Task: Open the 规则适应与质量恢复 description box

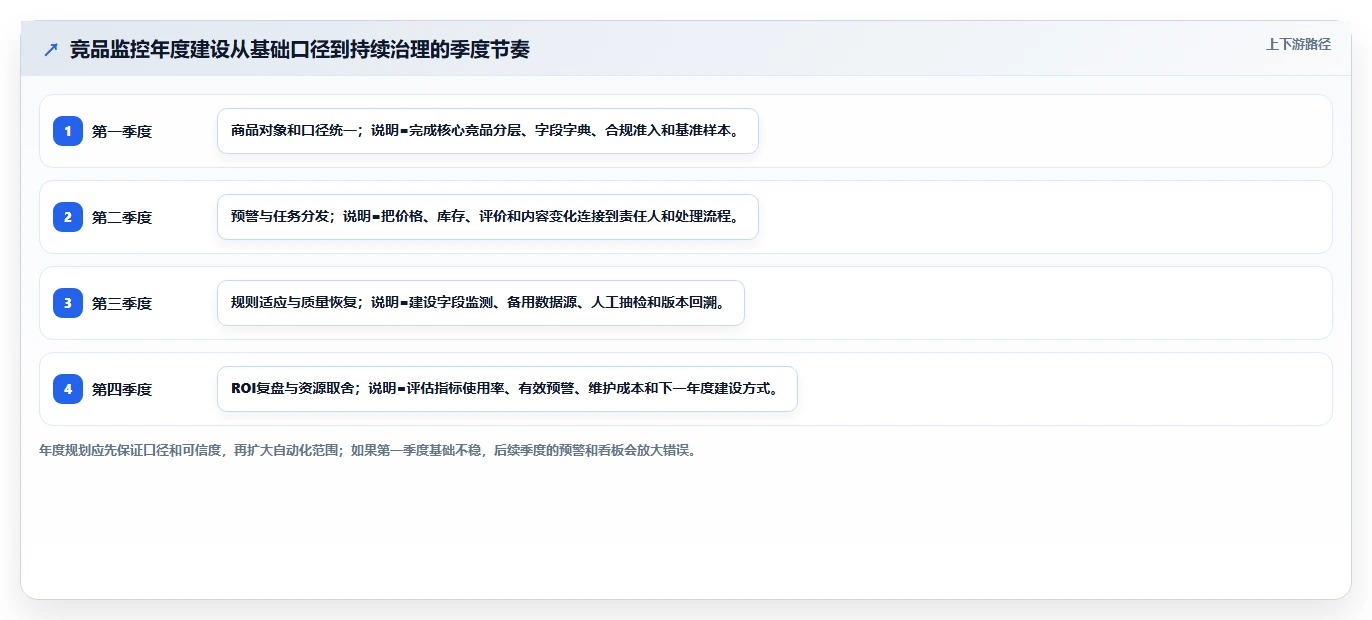Action: coord(481,303)
